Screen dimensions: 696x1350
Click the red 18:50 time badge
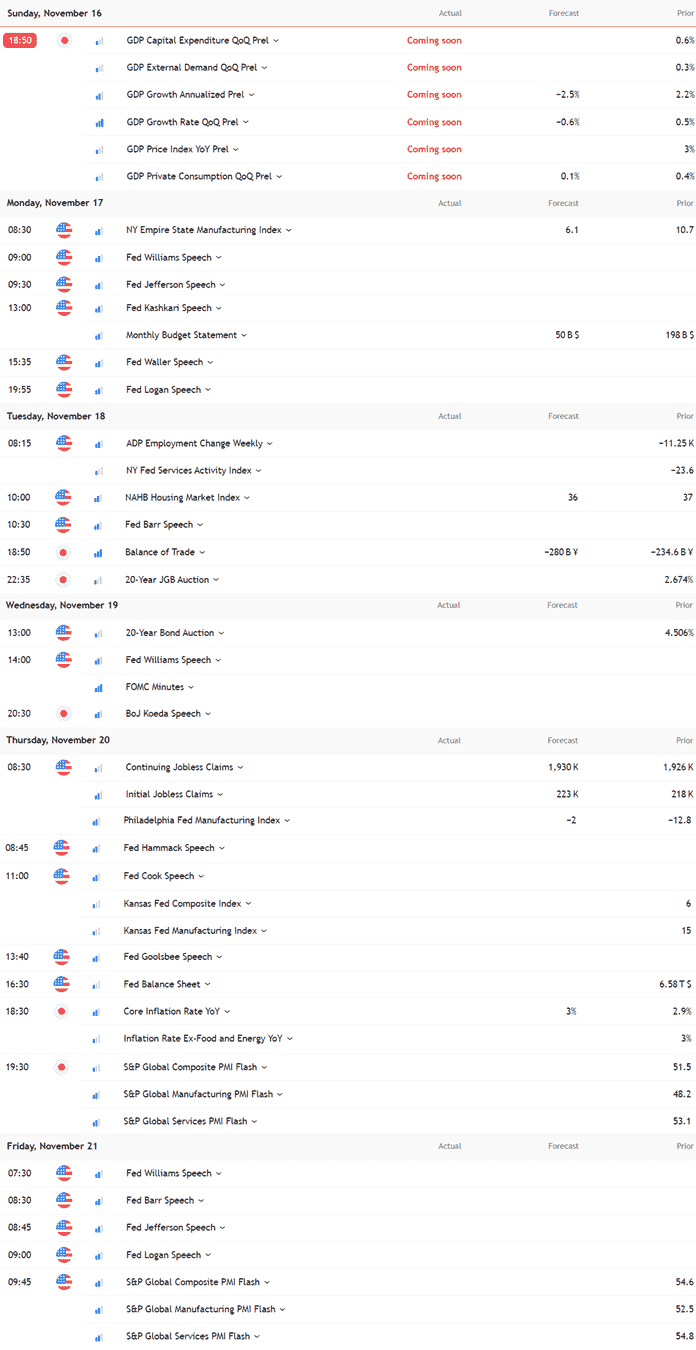(x=19, y=40)
